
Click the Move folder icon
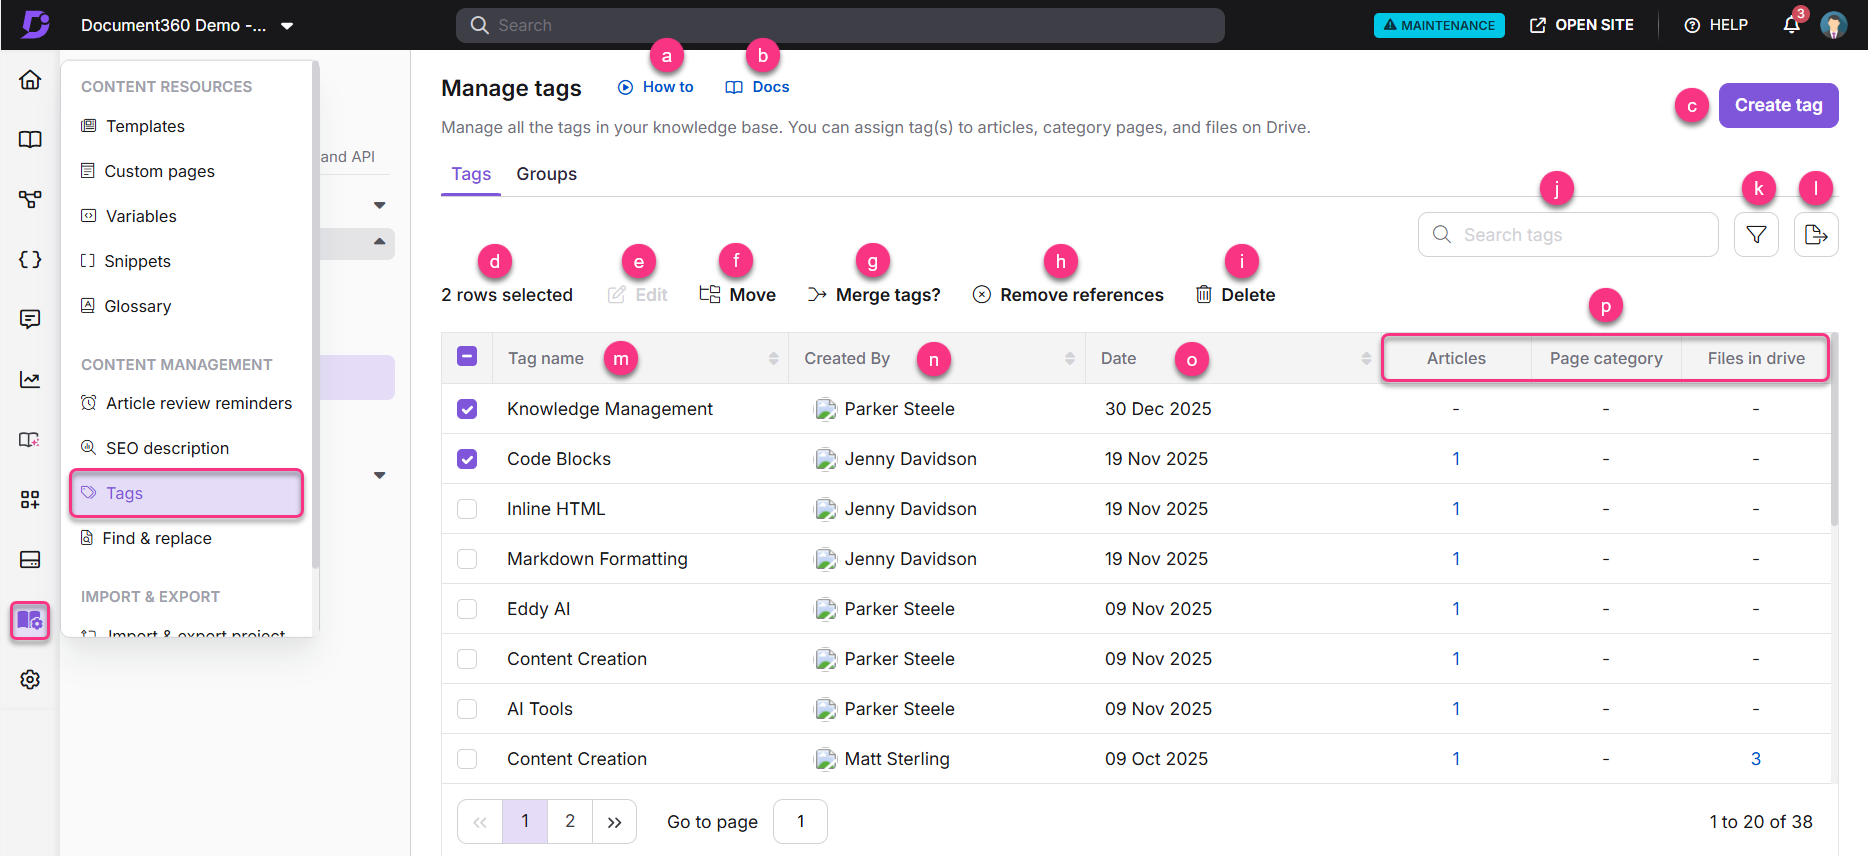coord(710,294)
